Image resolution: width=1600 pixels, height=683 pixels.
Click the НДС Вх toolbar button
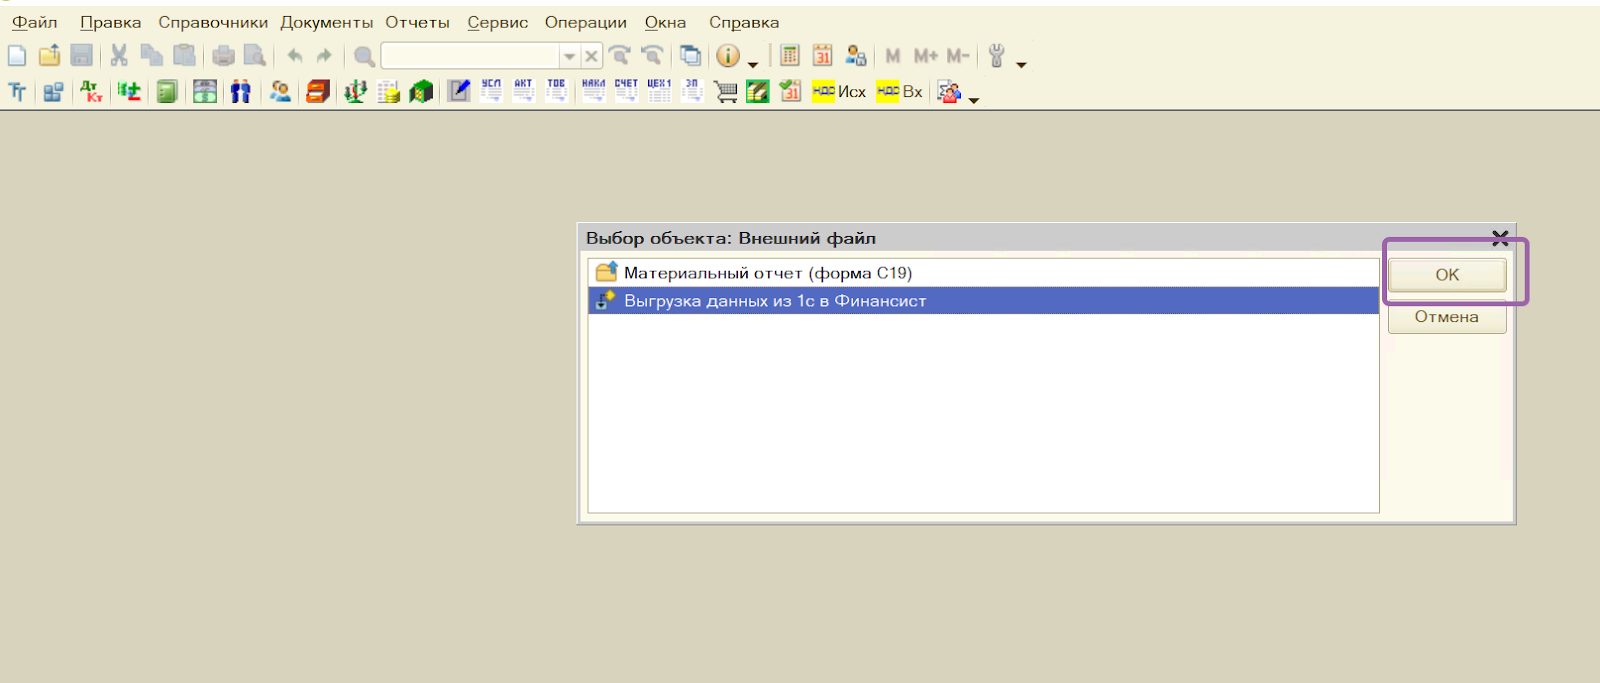pos(900,92)
